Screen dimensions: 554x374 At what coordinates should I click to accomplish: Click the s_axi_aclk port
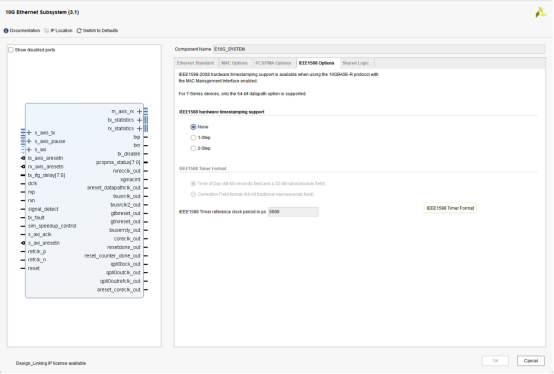click(40, 235)
